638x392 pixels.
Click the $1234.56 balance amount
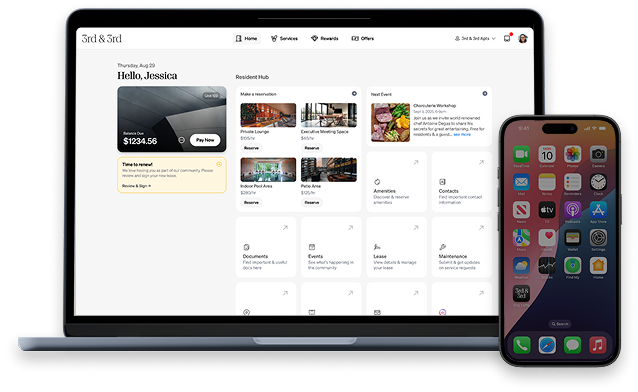click(140, 141)
